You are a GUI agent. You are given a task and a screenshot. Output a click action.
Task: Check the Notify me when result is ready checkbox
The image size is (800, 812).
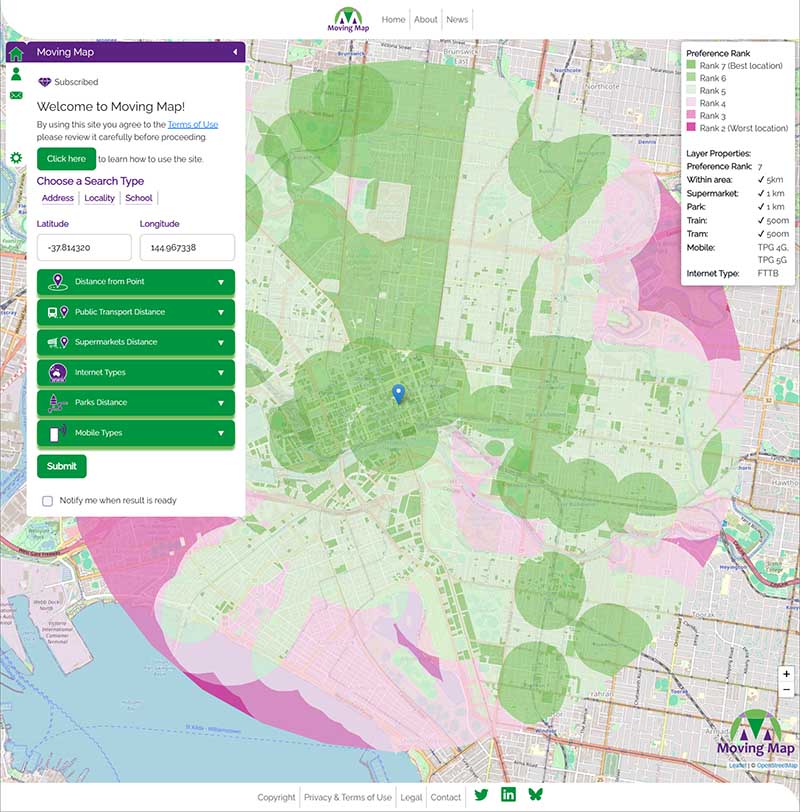pos(45,500)
